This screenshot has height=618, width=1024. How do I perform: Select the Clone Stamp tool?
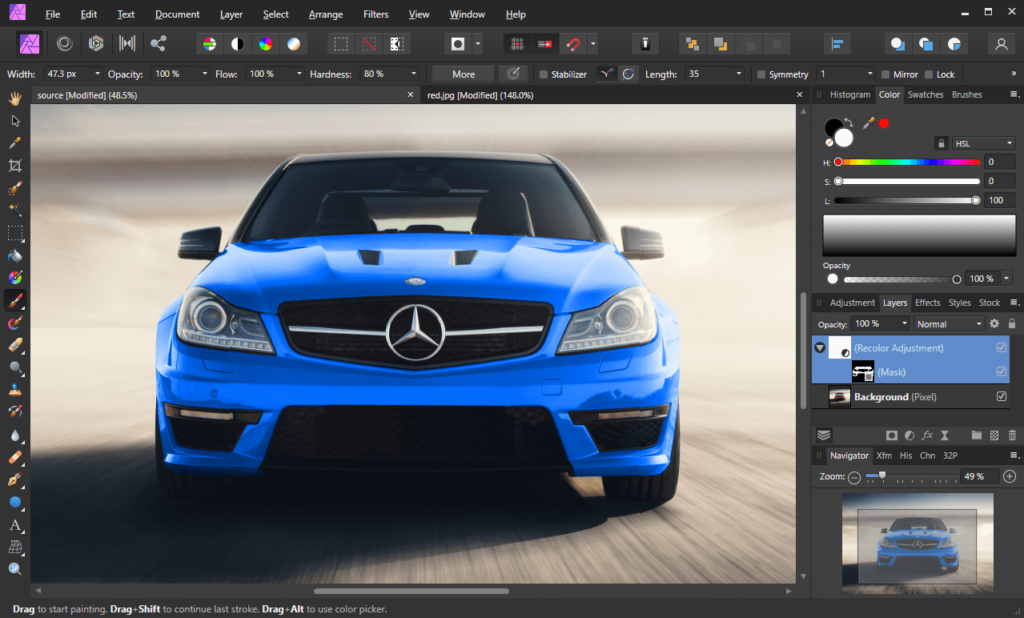pyautogui.click(x=13, y=390)
